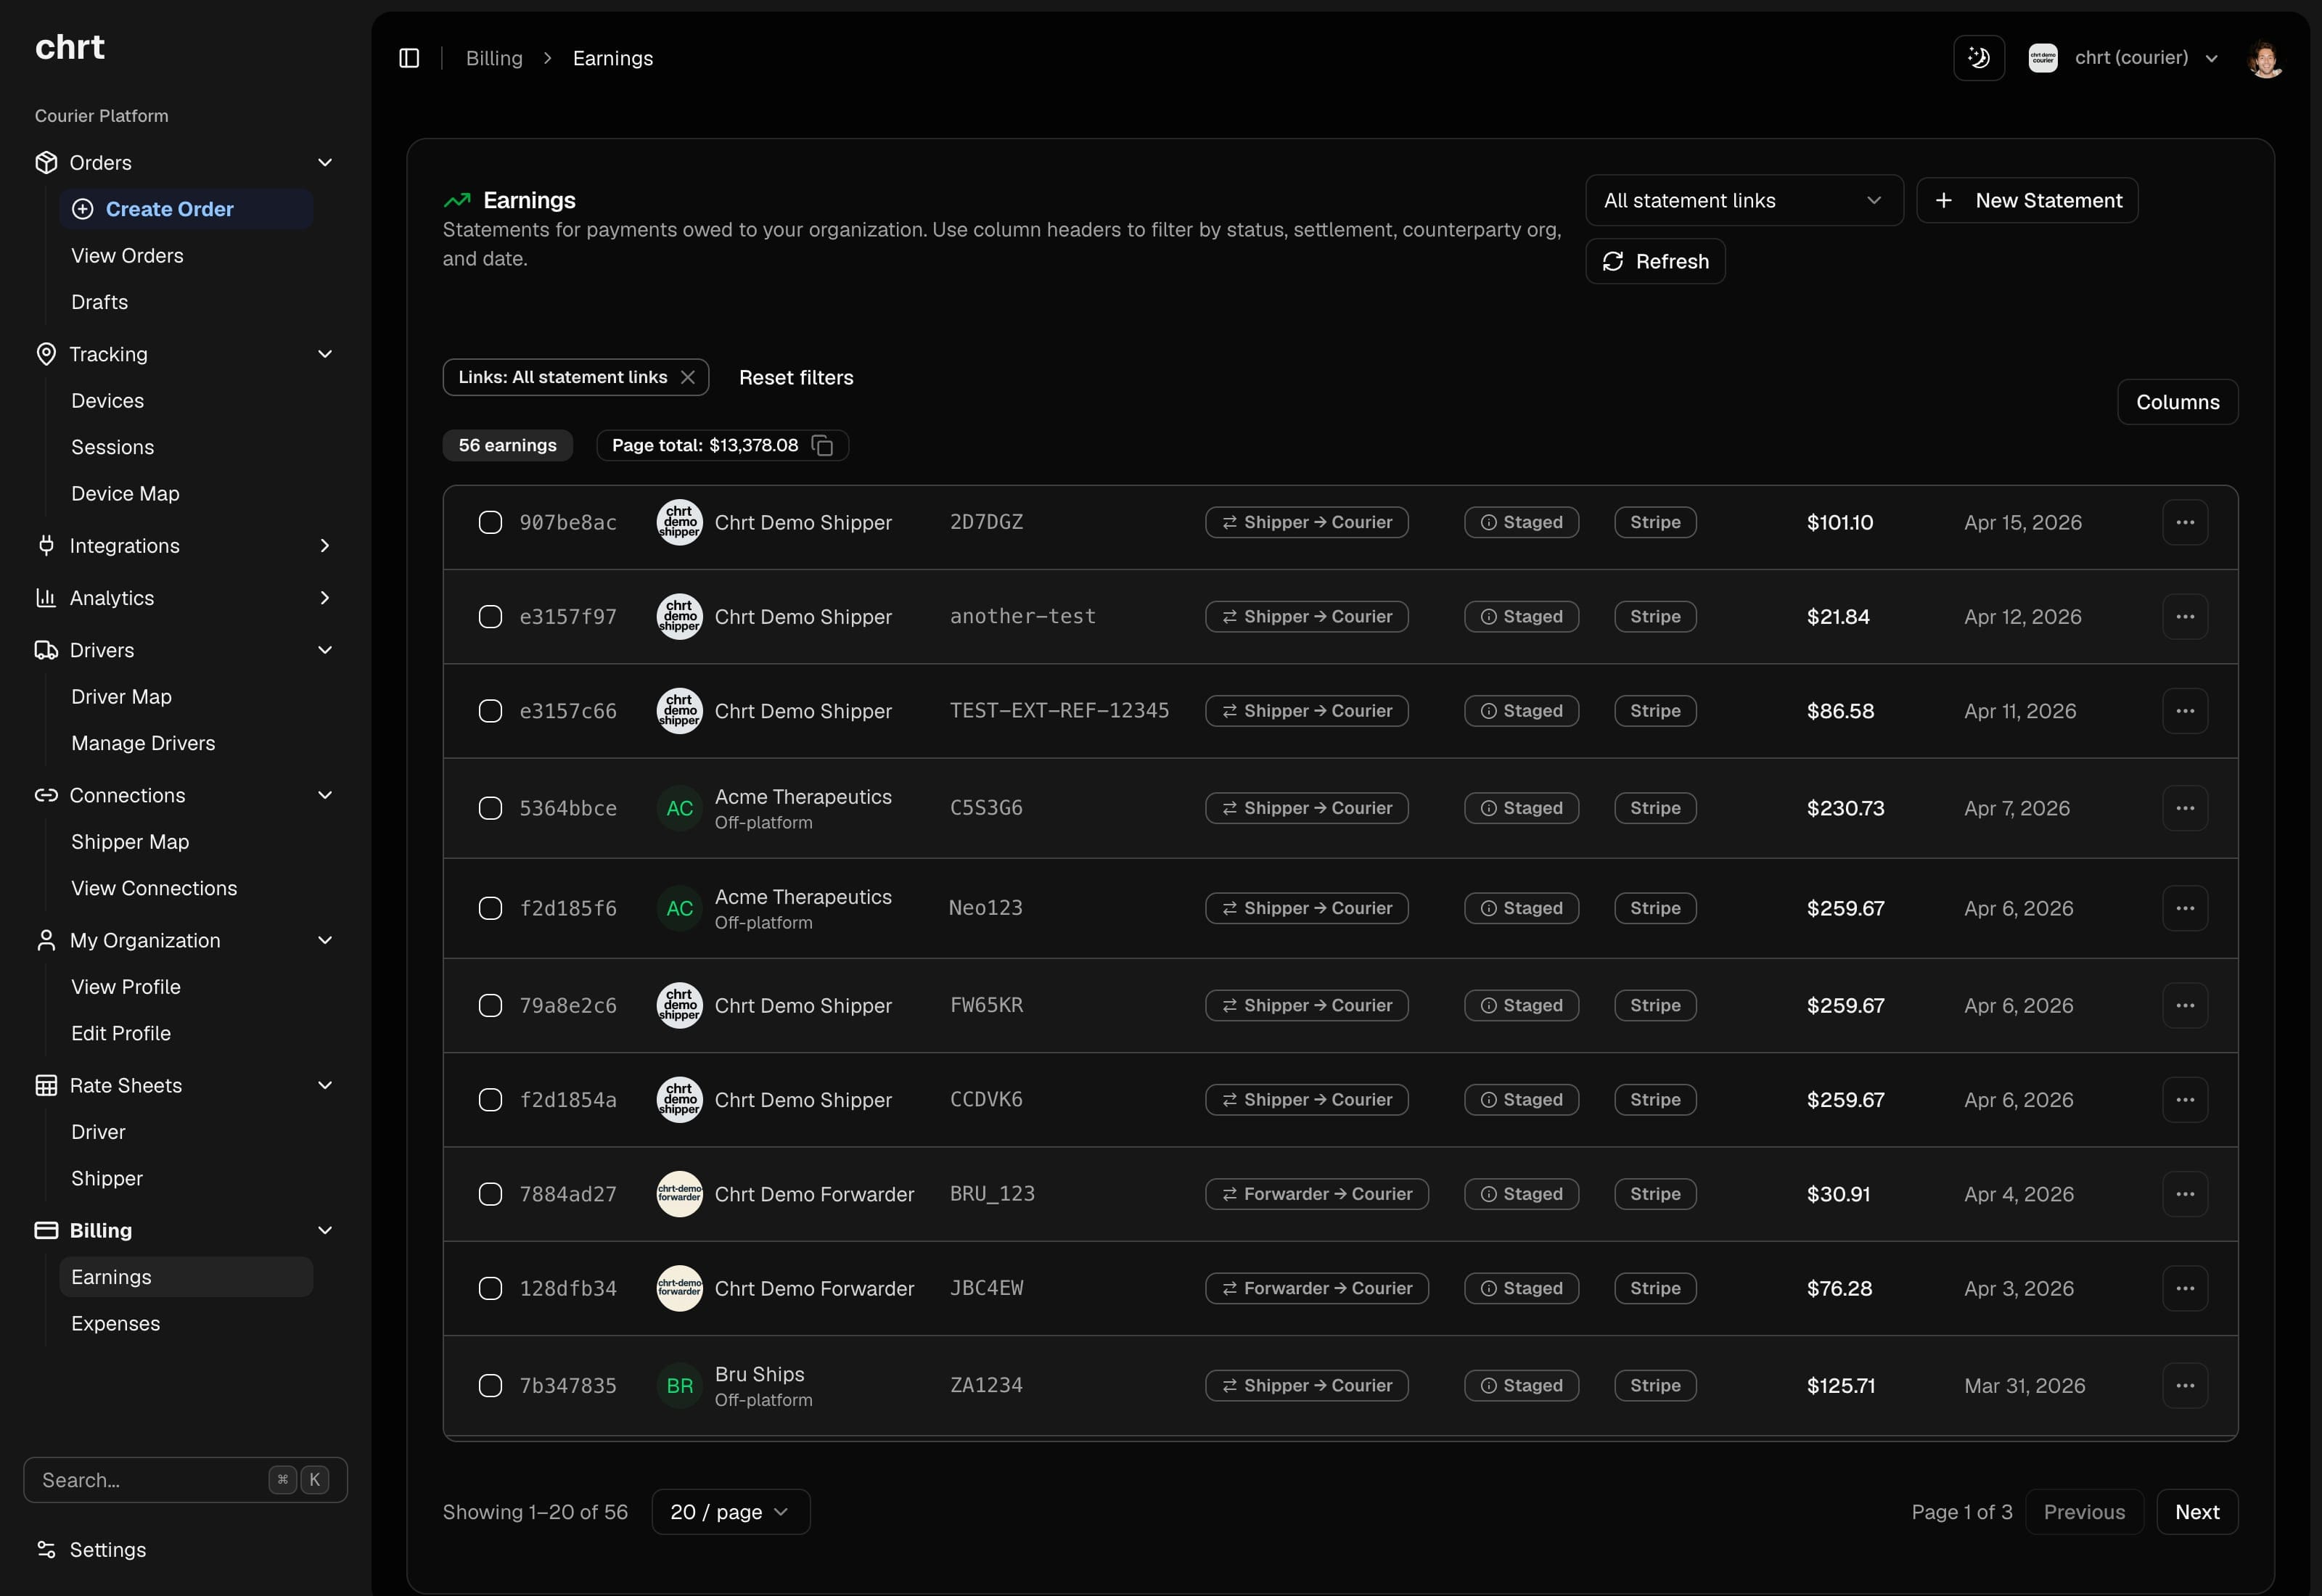The width and height of the screenshot is (2322, 1596).
Task: Select the checkbox for earning 907be8ac
Action: coord(490,522)
